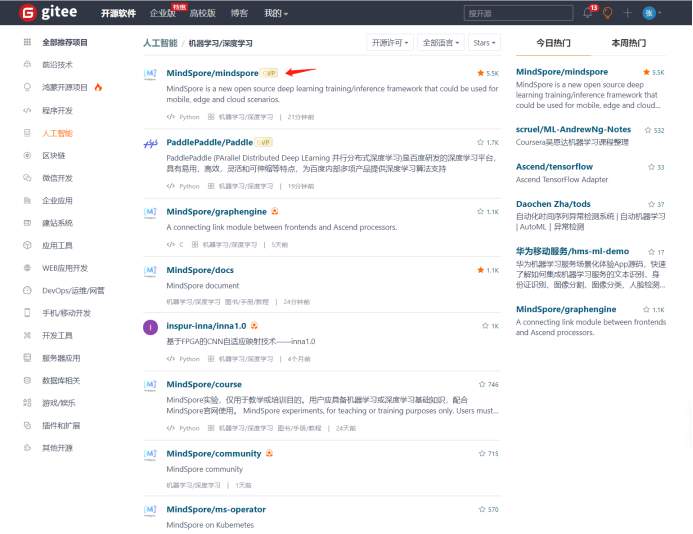Select 鸿蒙开源项目 category in sidebar
This screenshot has width=693, height=534.
point(65,87)
